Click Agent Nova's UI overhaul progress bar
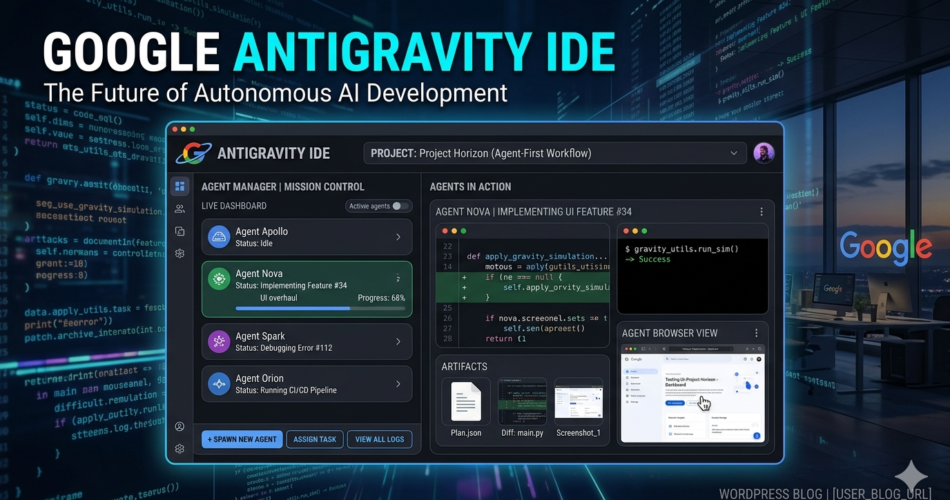Viewport: 950px width, 500px height. [x=306, y=309]
